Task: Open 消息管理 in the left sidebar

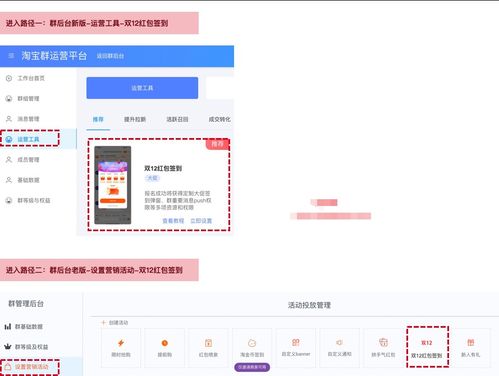Action: click(x=28, y=119)
